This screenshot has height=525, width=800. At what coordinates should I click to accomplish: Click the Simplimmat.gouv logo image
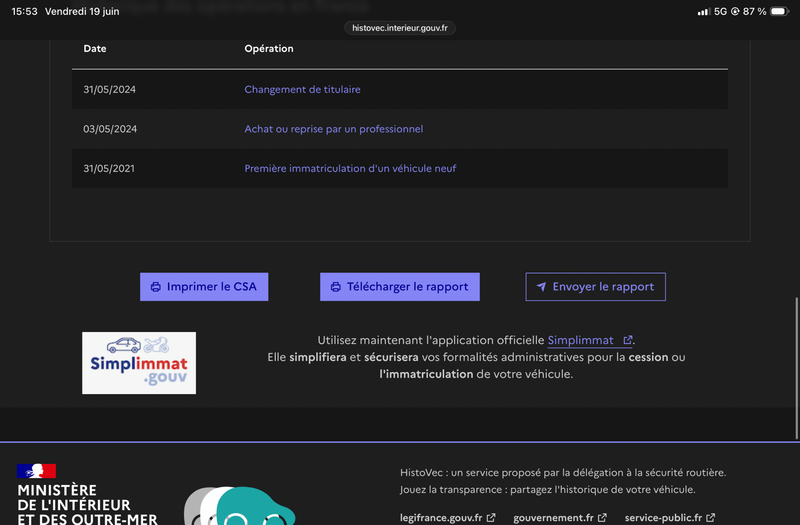pyautogui.click(x=139, y=363)
